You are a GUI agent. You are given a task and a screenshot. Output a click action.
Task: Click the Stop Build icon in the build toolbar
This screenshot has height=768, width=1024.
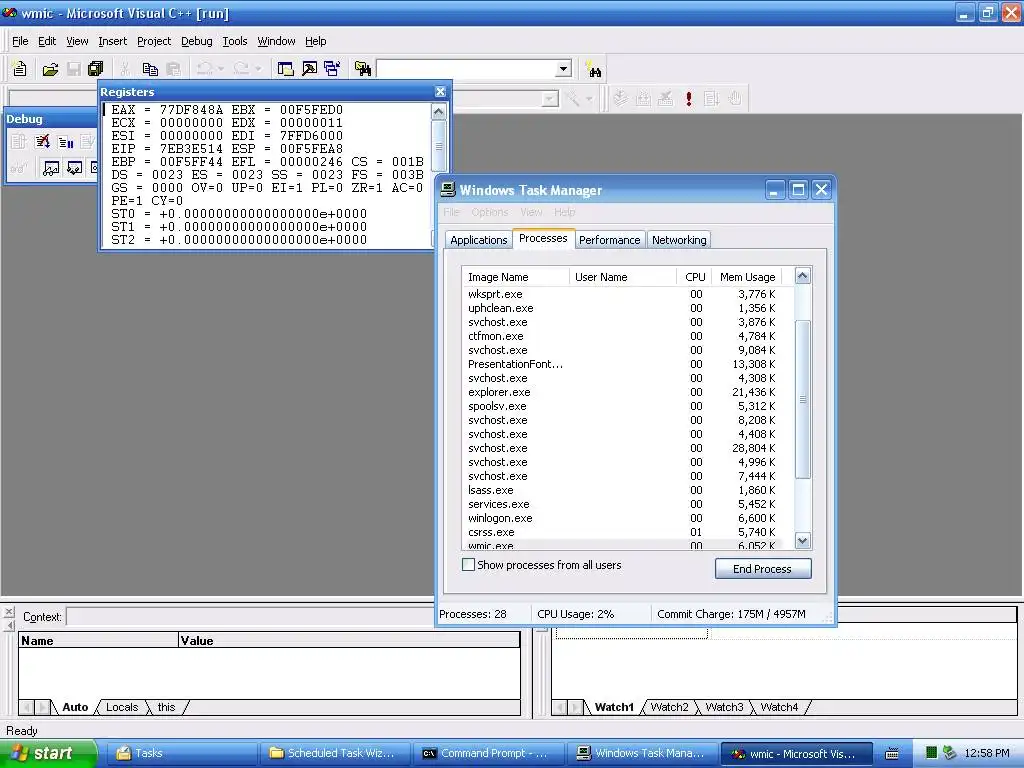665,99
